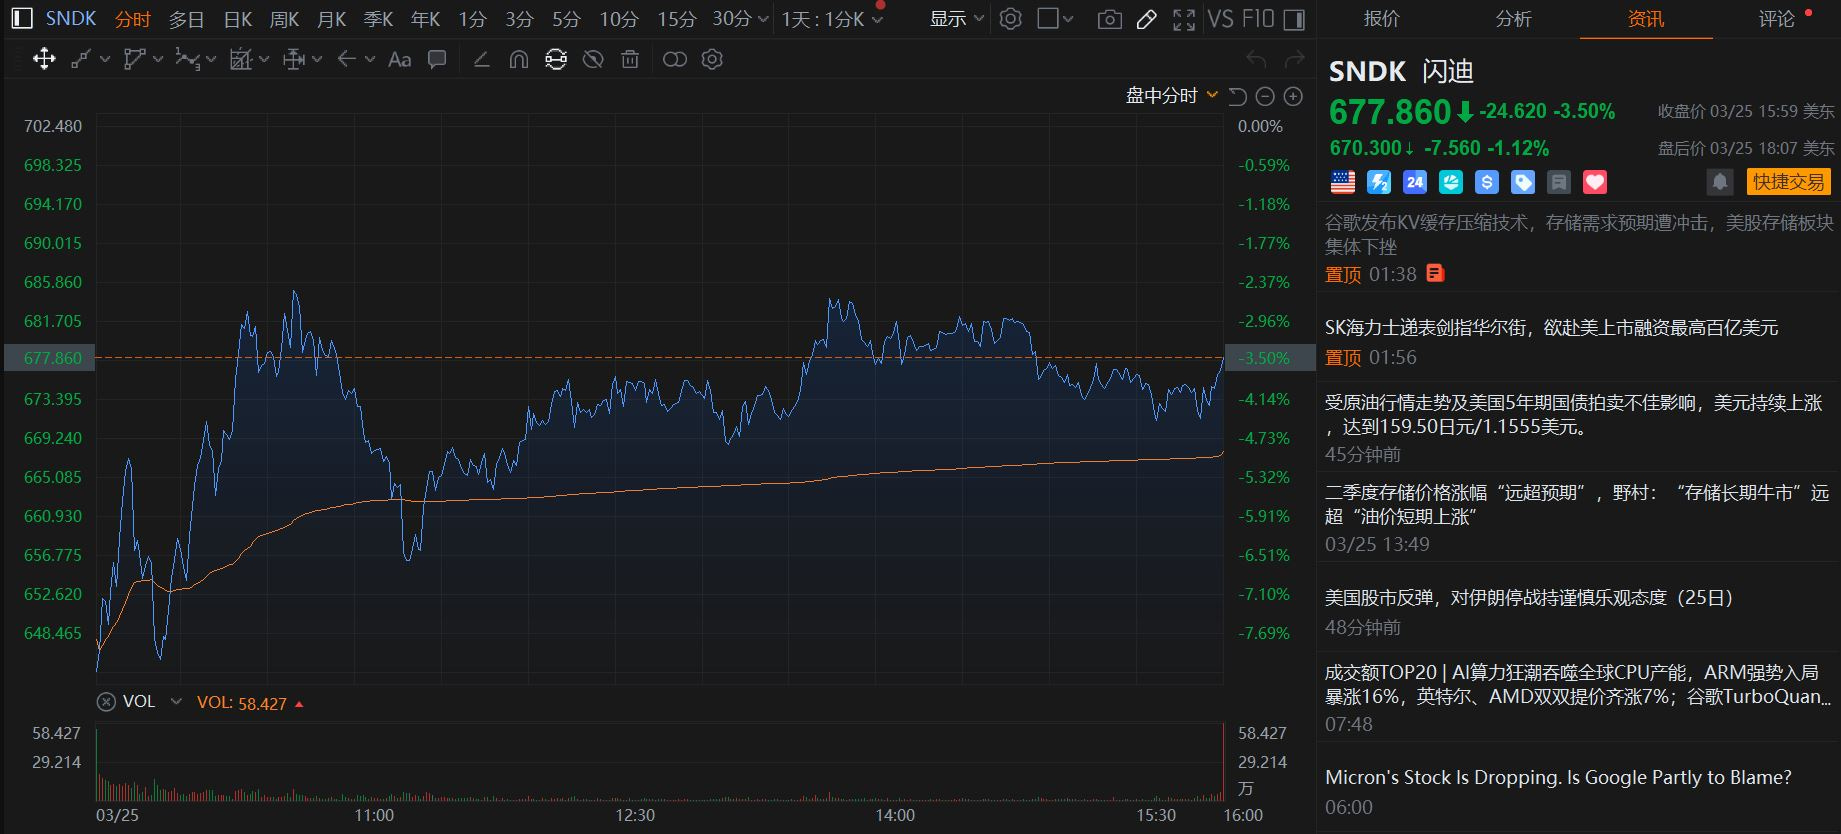Switch to the 周K weekly chart tab
The width and height of the screenshot is (1841, 834).
[285, 19]
